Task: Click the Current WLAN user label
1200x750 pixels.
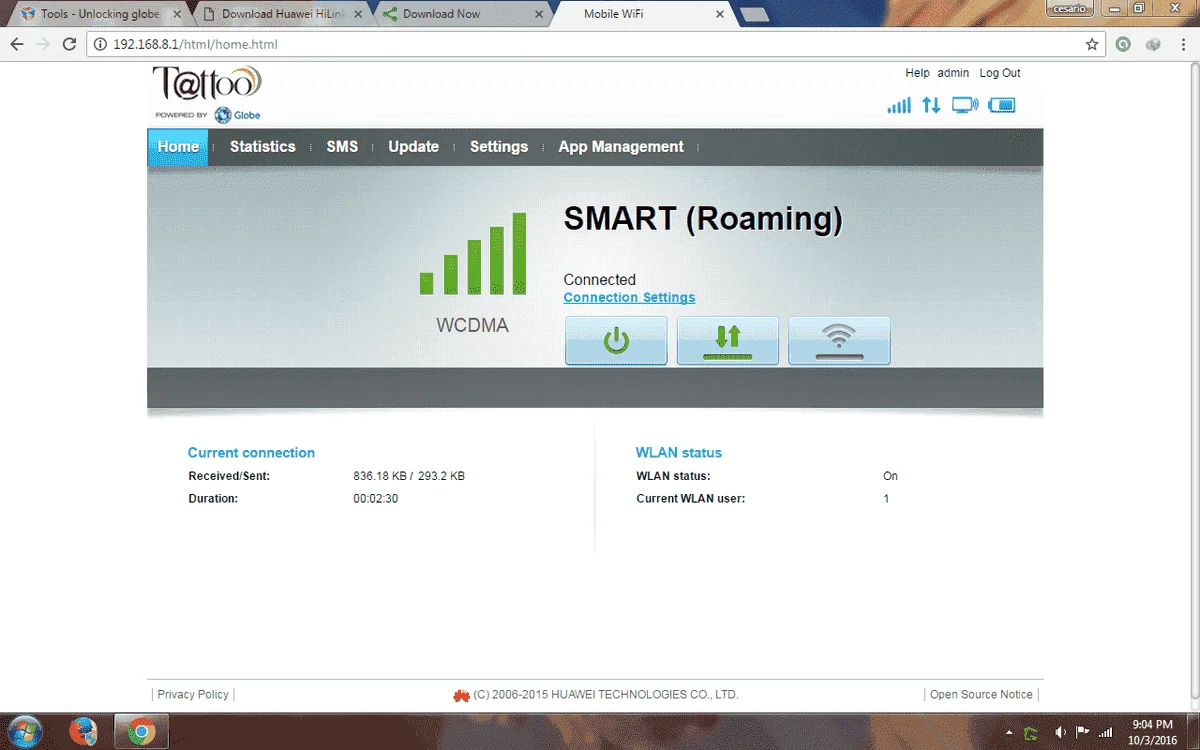Action: pos(691,498)
